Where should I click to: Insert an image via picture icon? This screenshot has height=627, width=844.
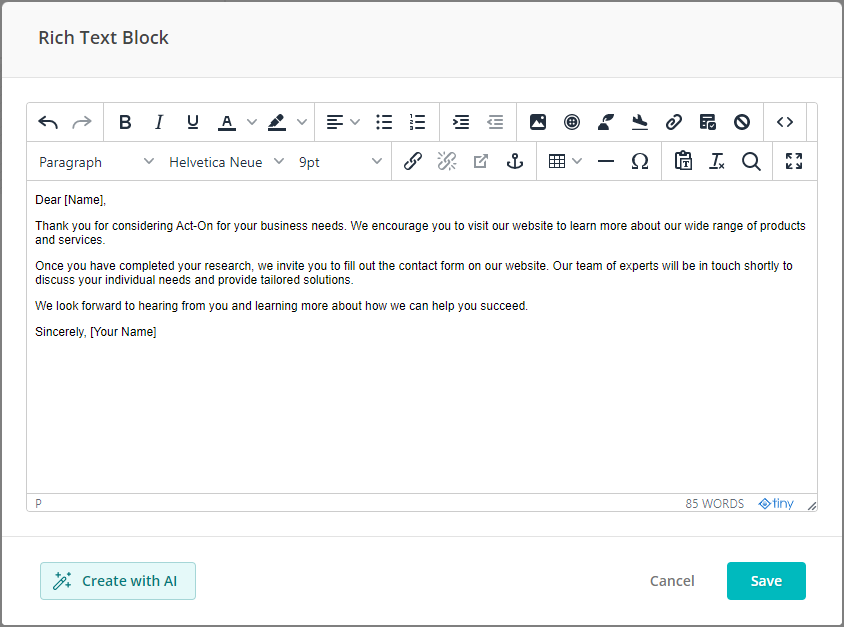pyautogui.click(x=538, y=122)
